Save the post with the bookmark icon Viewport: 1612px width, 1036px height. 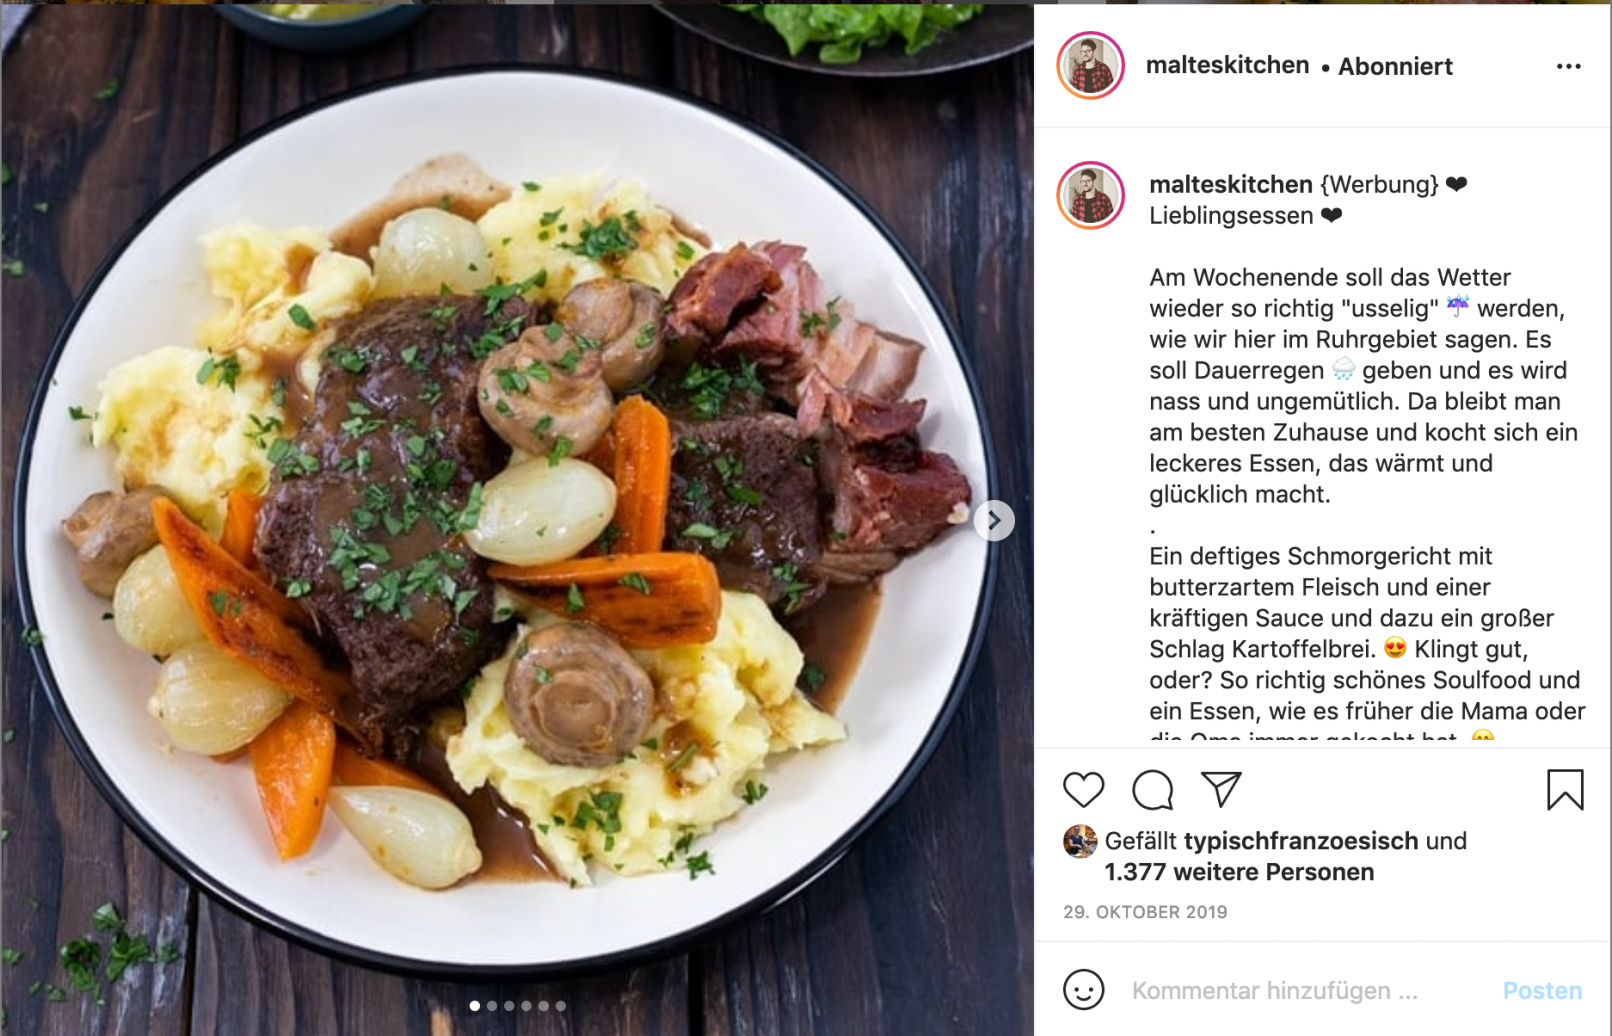tap(1565, 789)
